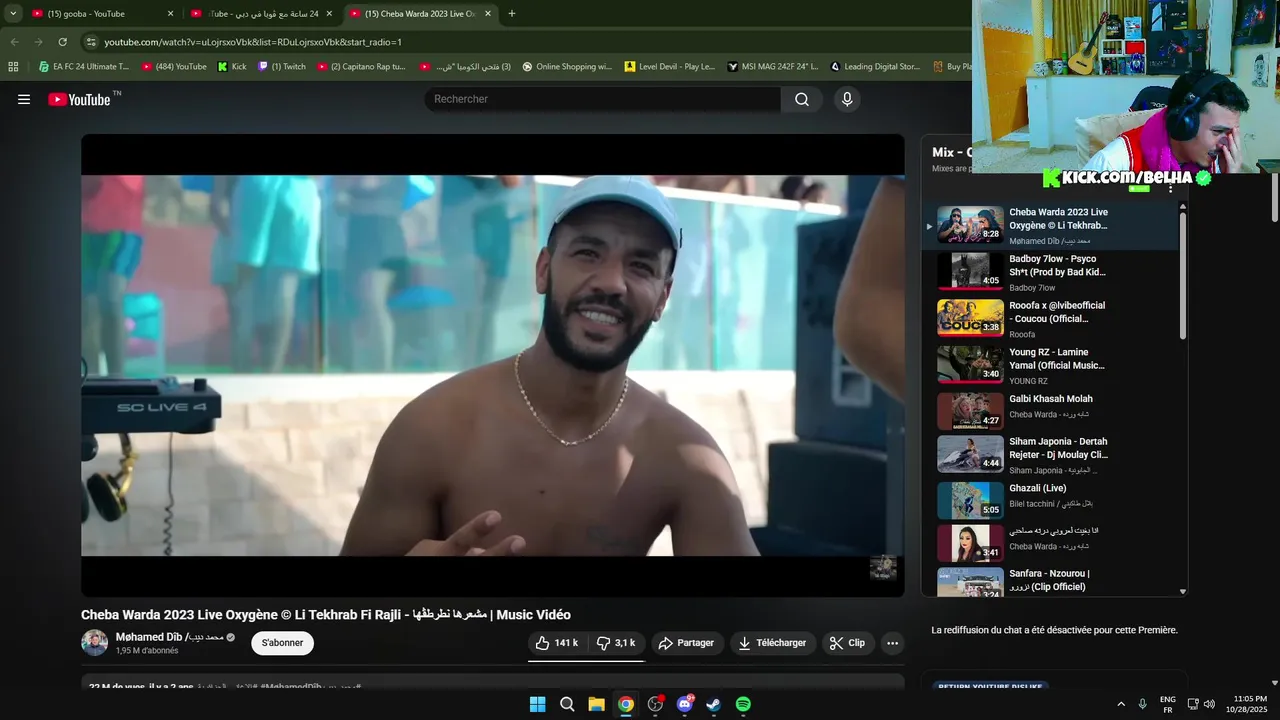Focus the Rechercher search field

[x=603, y=99]
